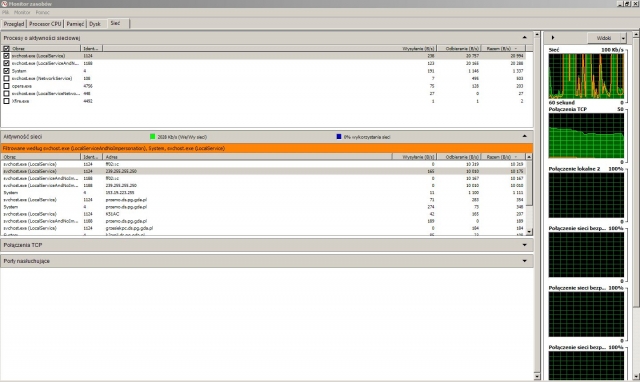Click the Połączenia TCP graph
The image size is (640, 382).
coord(586,135)
